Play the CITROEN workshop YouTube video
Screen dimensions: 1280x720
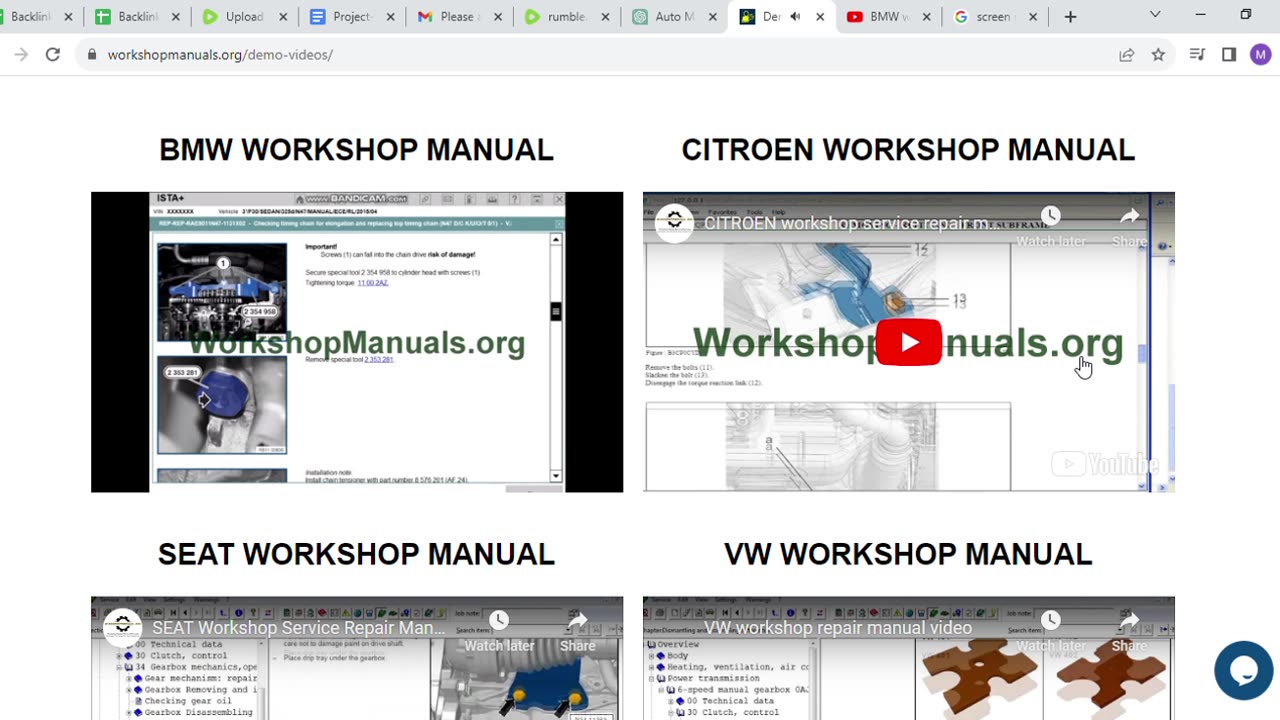click(908, 342)
